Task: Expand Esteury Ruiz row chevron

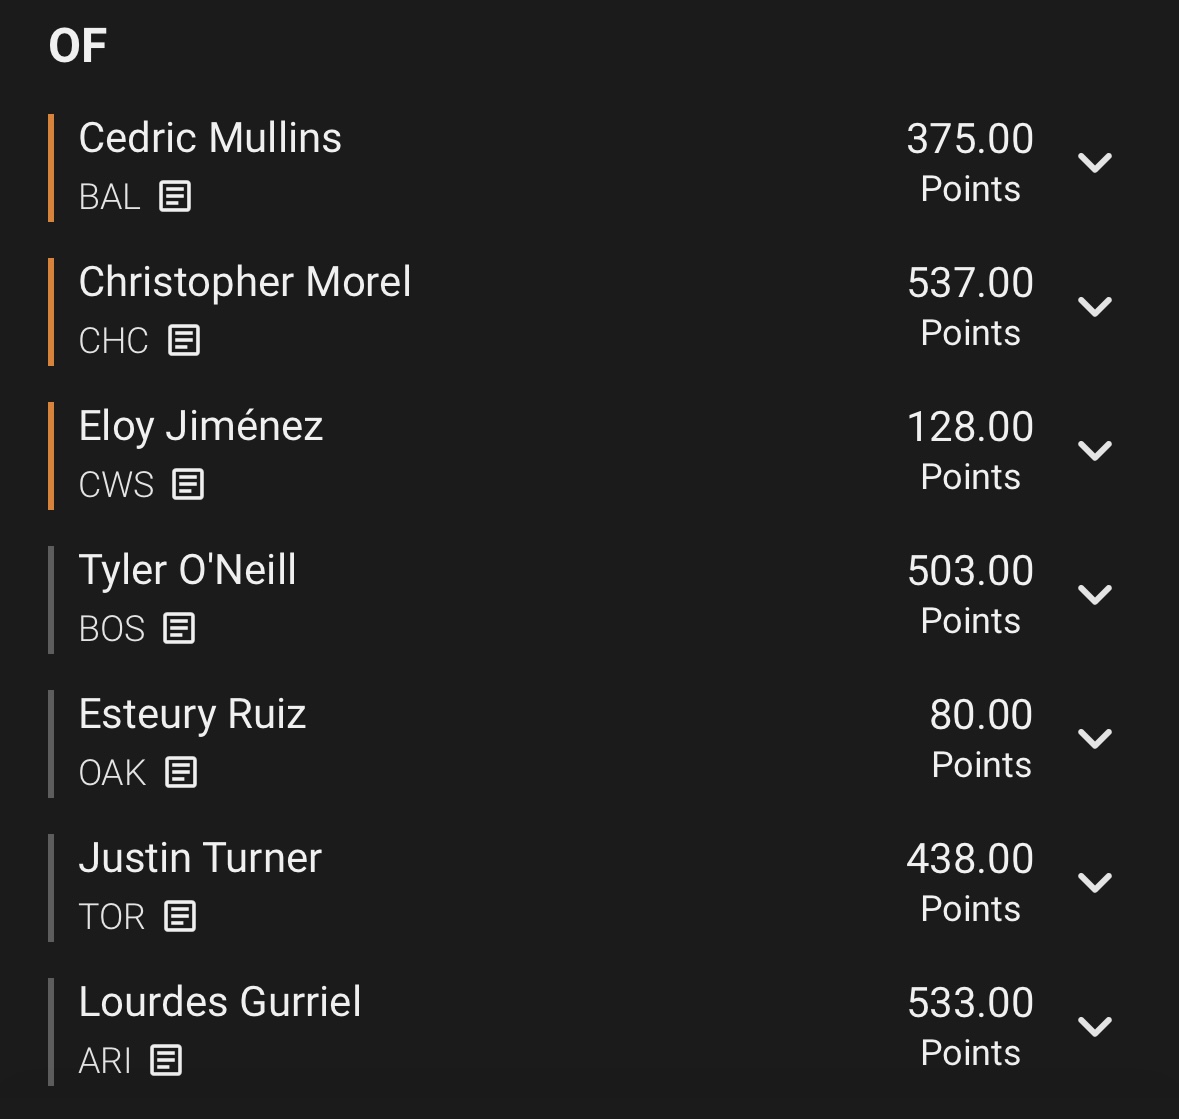Action: 1095,738
